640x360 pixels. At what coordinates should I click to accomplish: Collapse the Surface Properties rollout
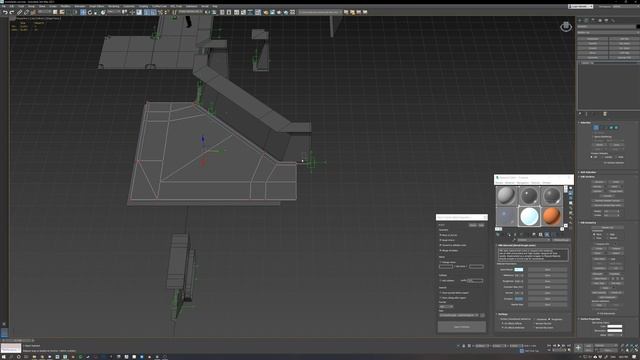point(590,319)
